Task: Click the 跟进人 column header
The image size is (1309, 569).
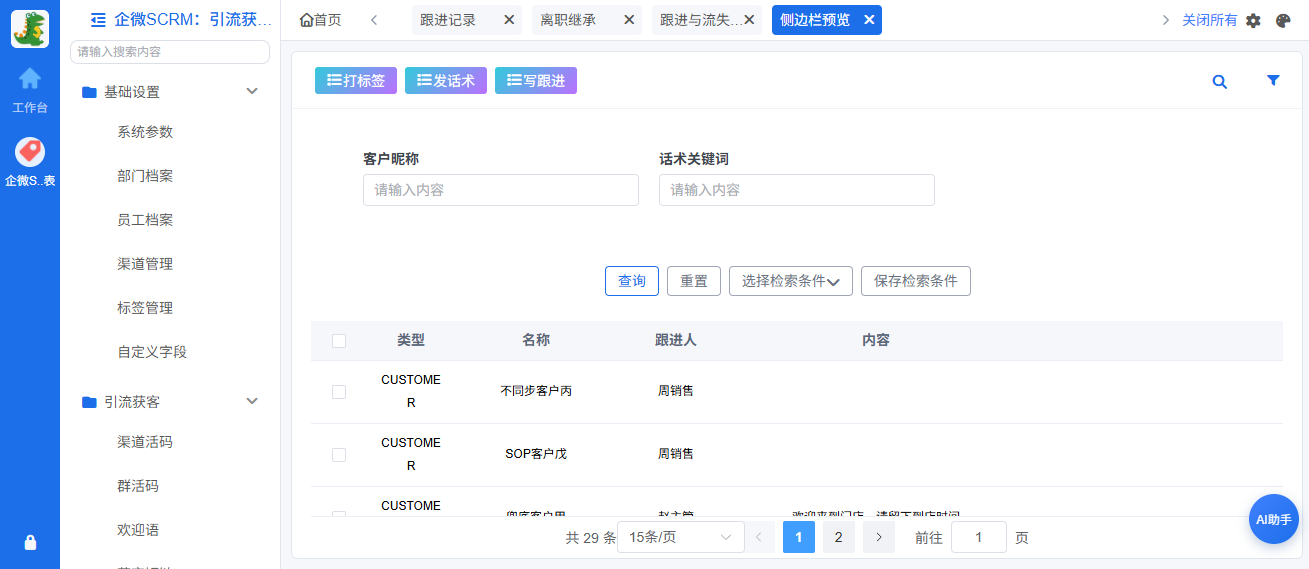Action: click(676, 340)
